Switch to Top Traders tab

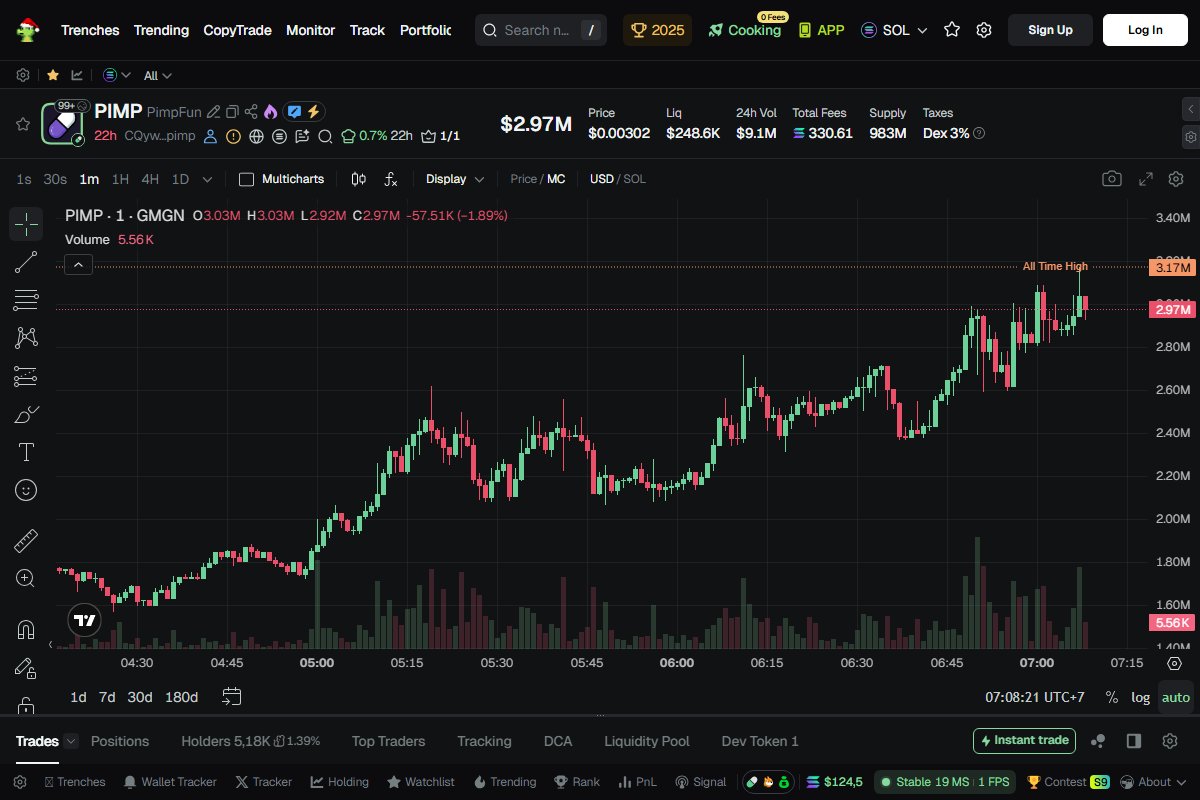(388, 741)
